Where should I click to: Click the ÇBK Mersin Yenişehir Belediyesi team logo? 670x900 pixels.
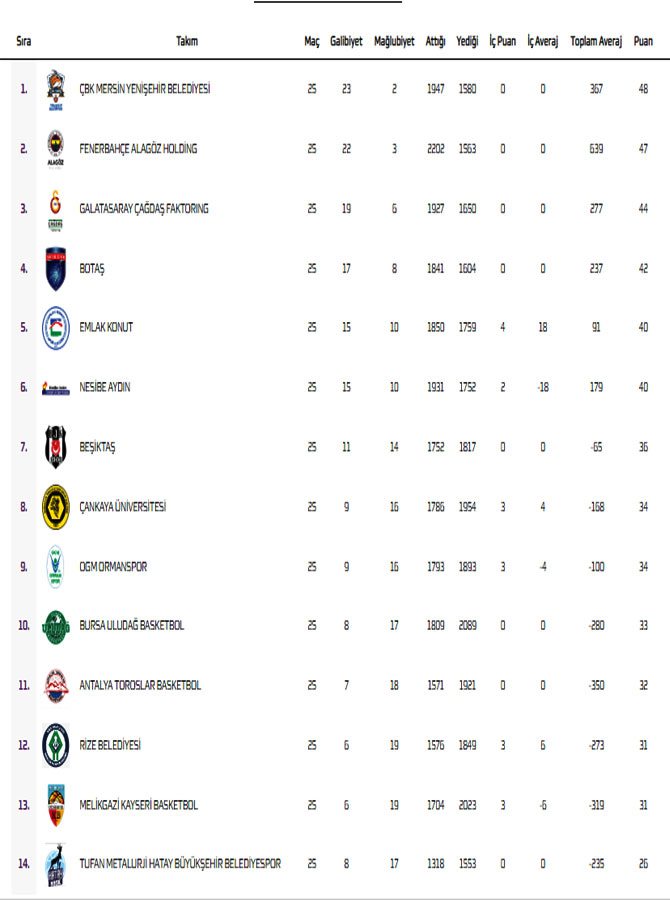pos(56,89)
